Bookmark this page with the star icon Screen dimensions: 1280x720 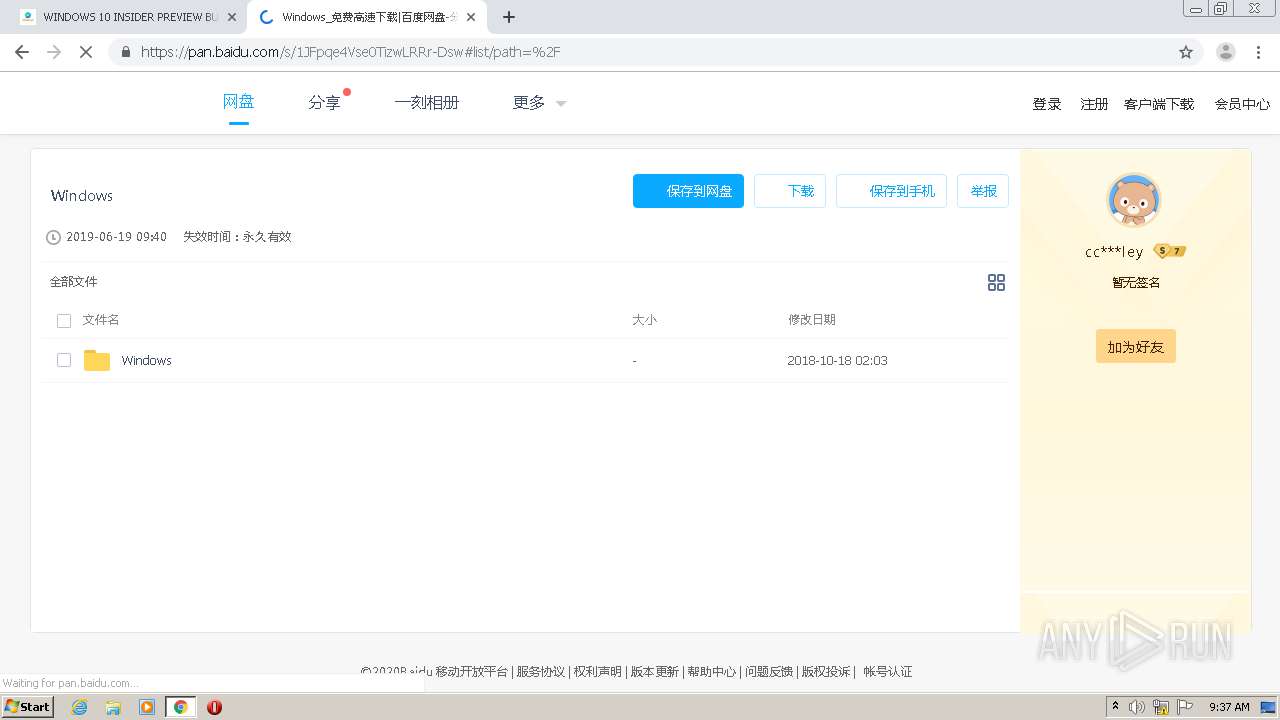[x=1186, y=52]
